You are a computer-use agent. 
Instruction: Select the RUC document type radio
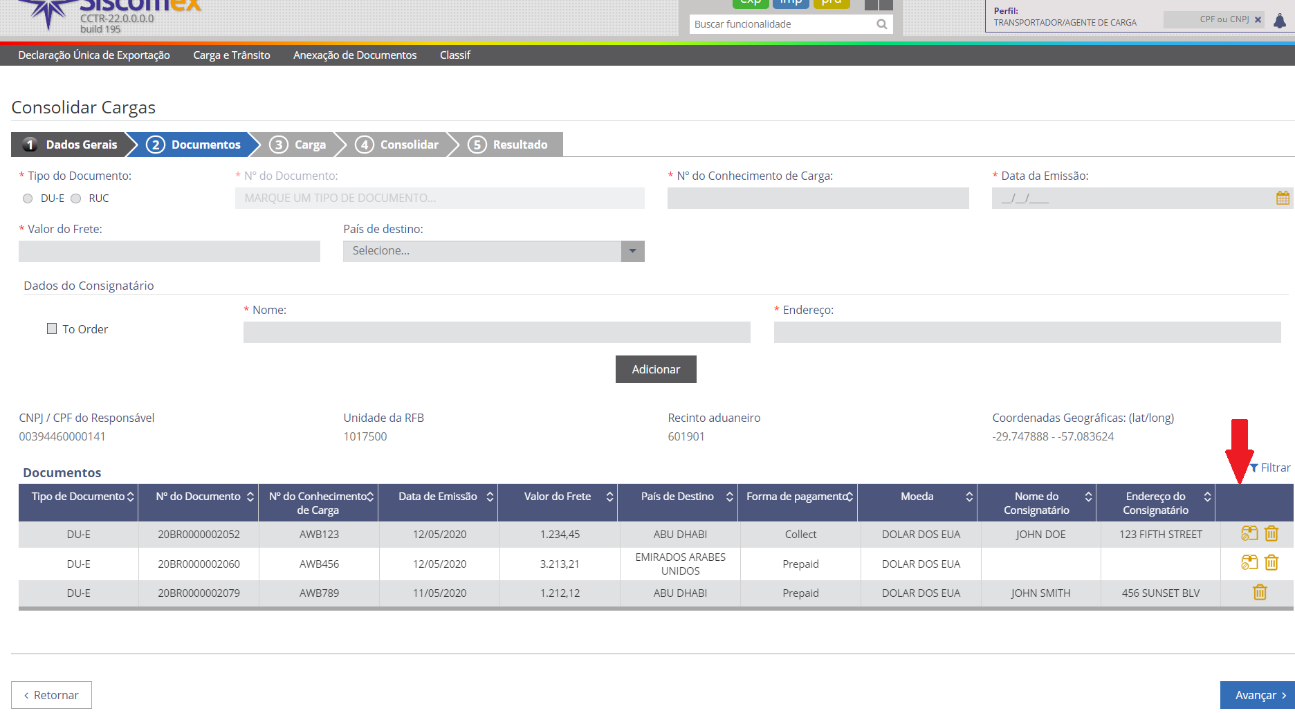(75, 198)
